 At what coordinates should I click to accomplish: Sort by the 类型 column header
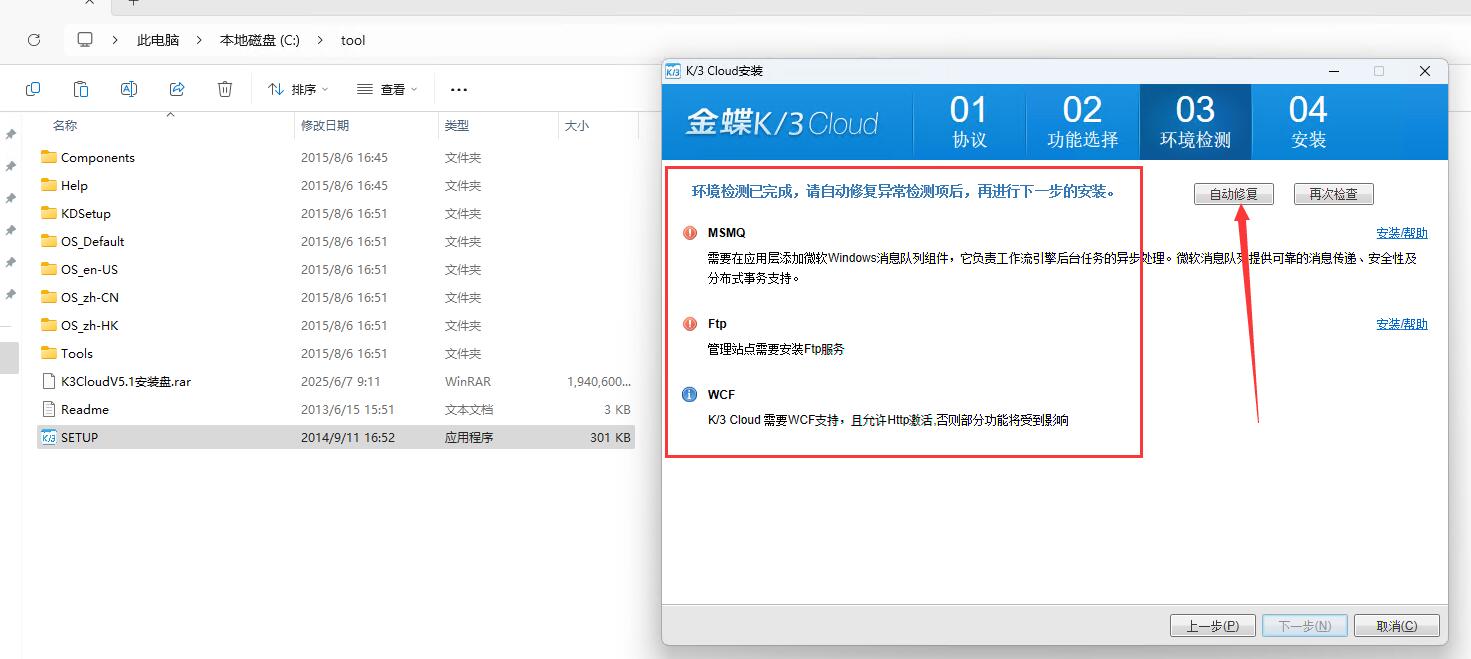[457, 126]
